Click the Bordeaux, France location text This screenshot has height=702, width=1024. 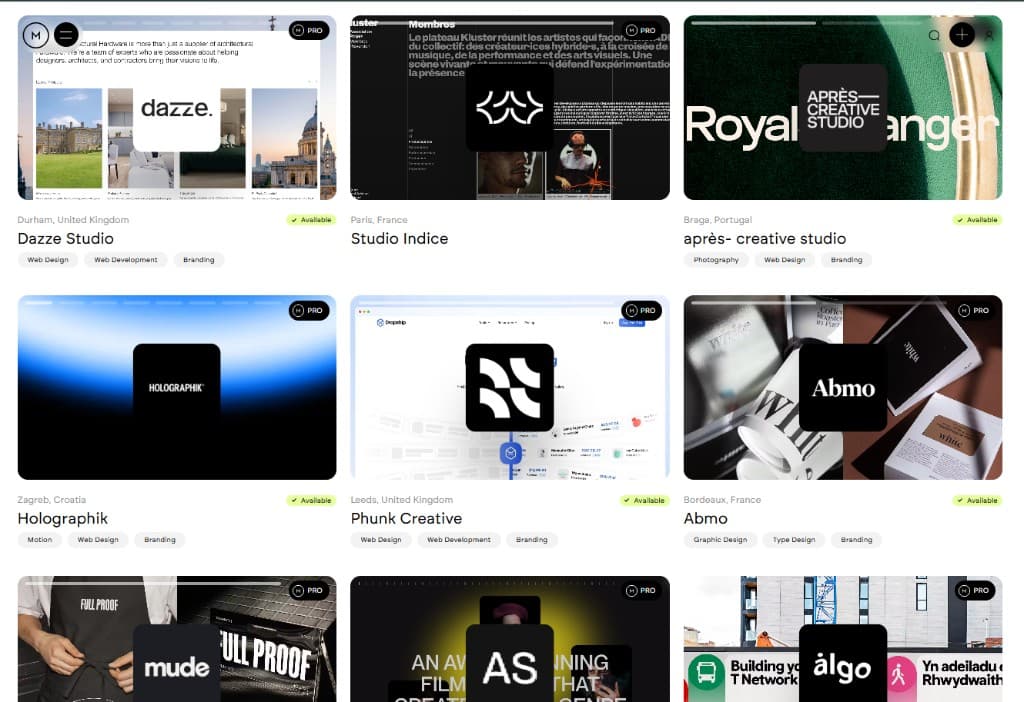coord(722,500)
